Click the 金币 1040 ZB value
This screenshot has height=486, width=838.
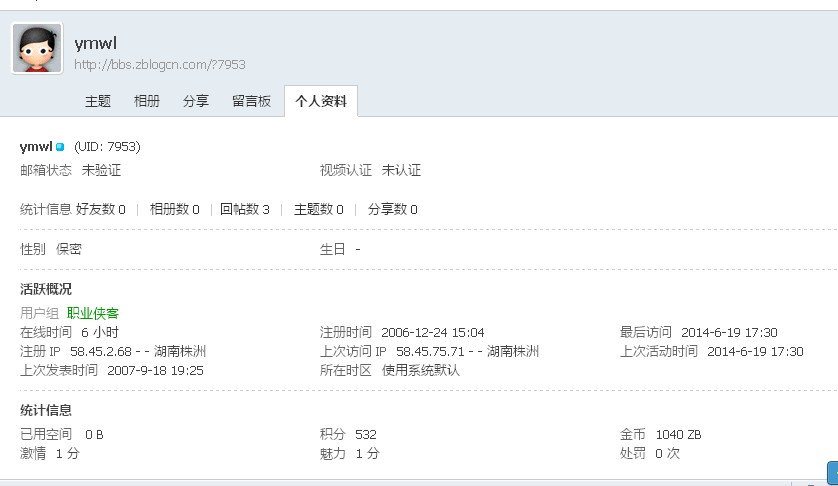click(x=679, y=434)
